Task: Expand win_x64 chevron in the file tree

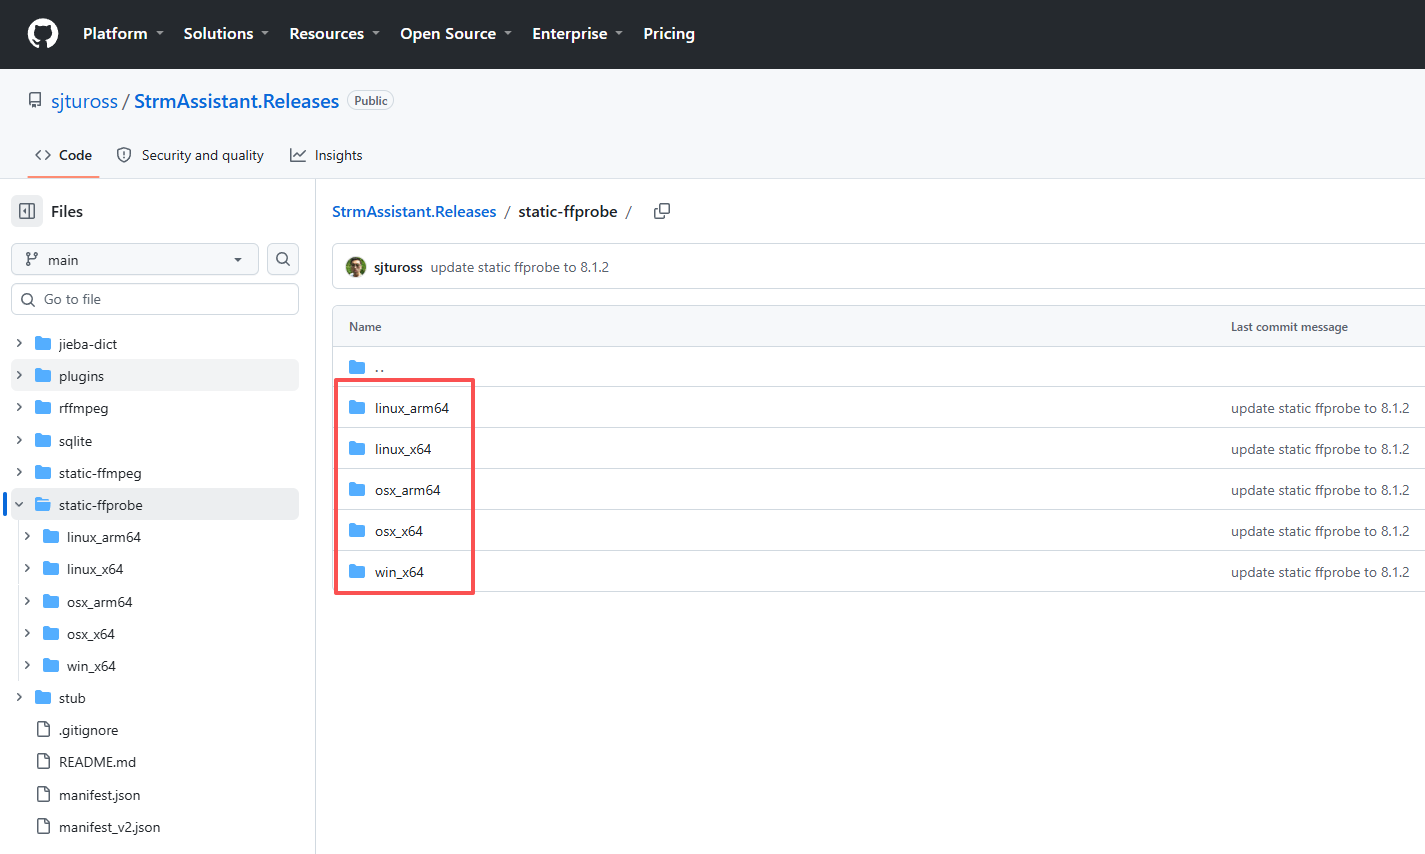Action: click(x=27, y=666)
